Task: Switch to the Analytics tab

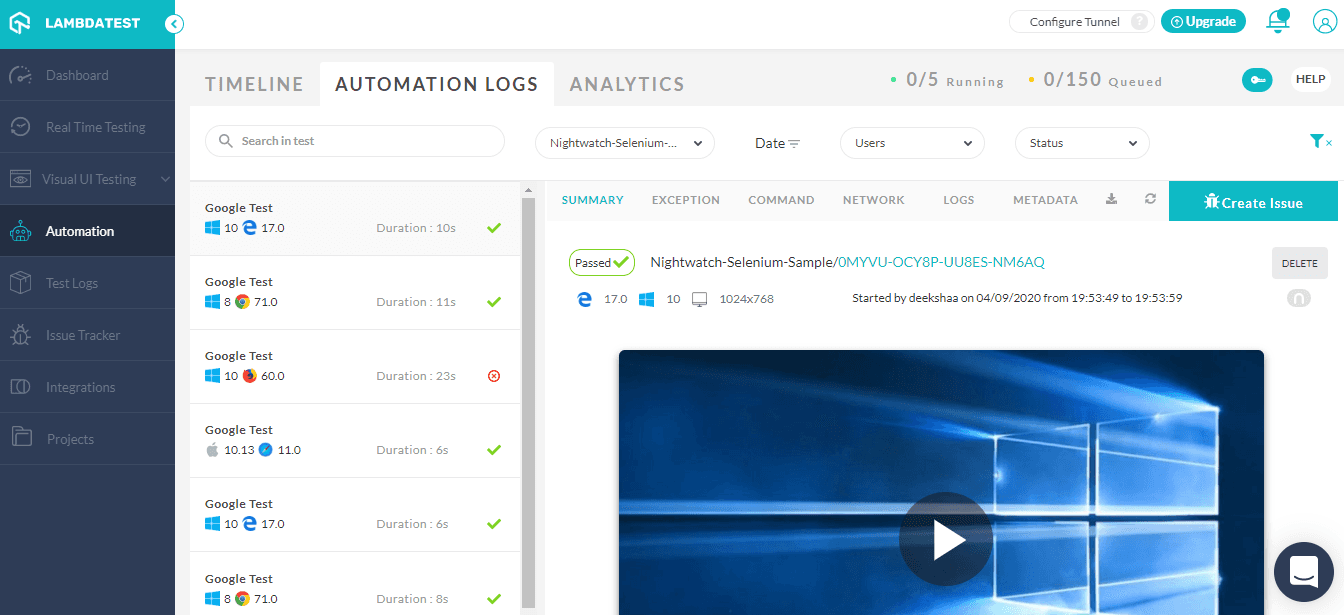Action: click(x=627, y=85)
